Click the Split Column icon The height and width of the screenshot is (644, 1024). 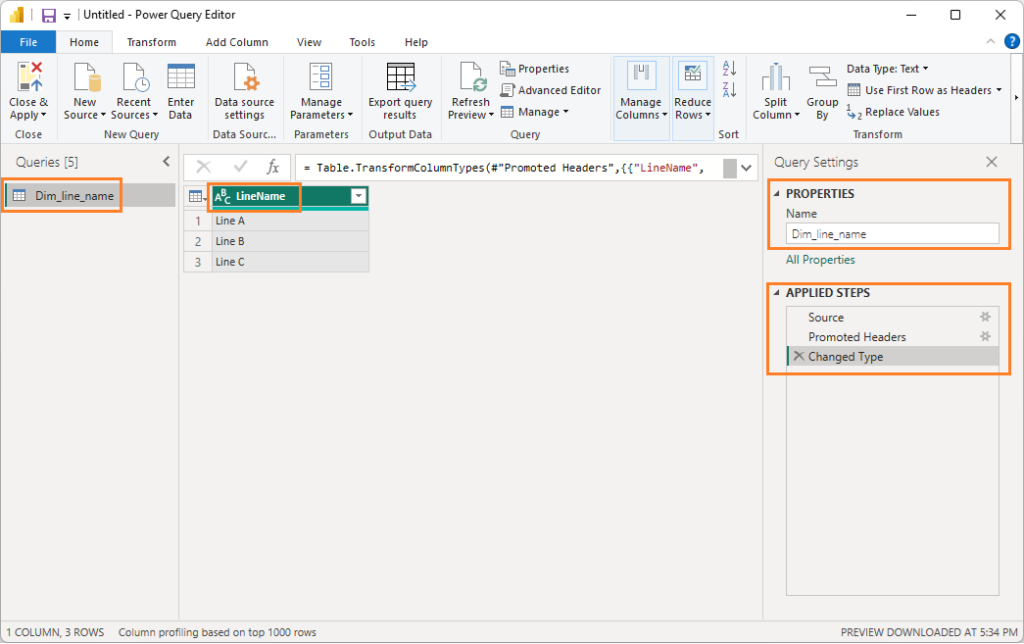pos(776,77)
